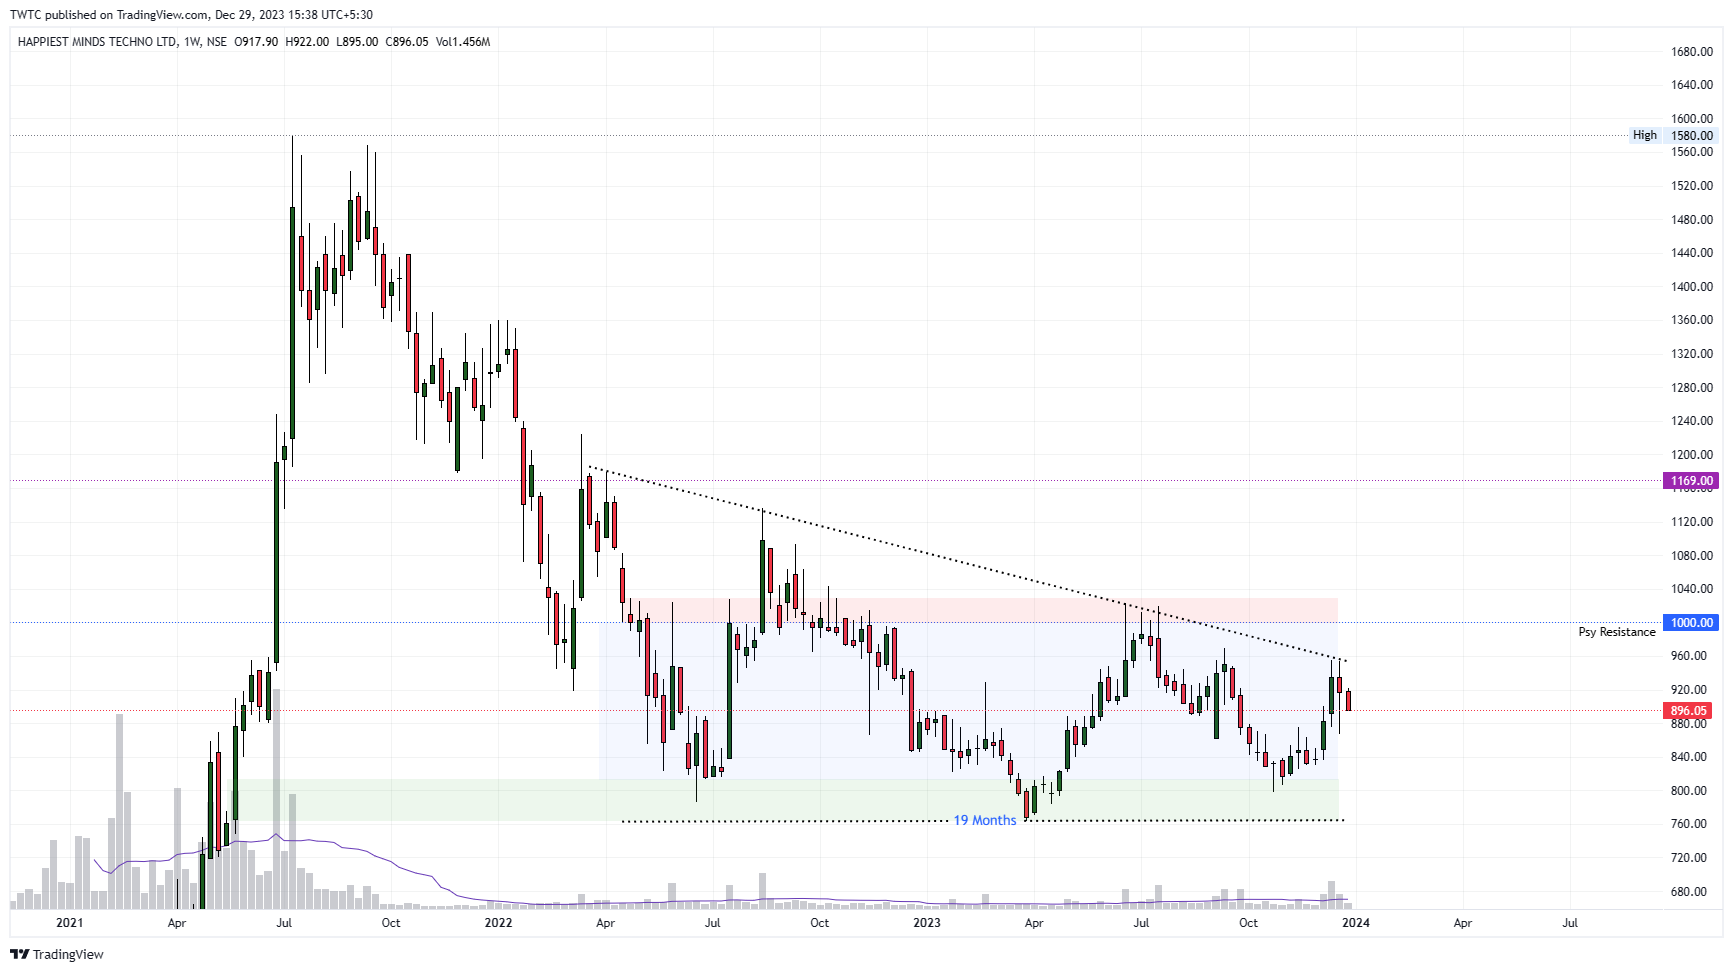Click the O917.90 open value in header
The width and height of the screenshot is (1733, 972).
[x=256, y=42]
